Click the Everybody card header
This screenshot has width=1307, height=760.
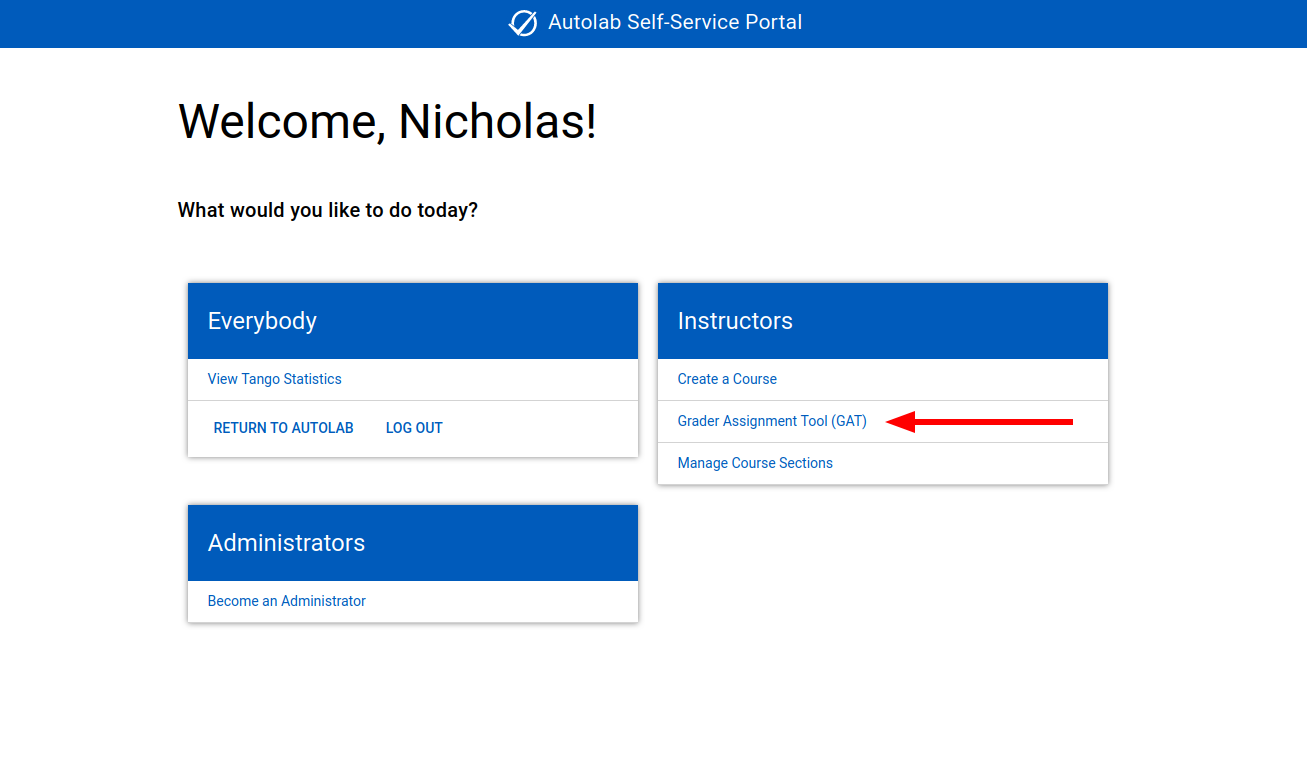click(x=413, y=321)
